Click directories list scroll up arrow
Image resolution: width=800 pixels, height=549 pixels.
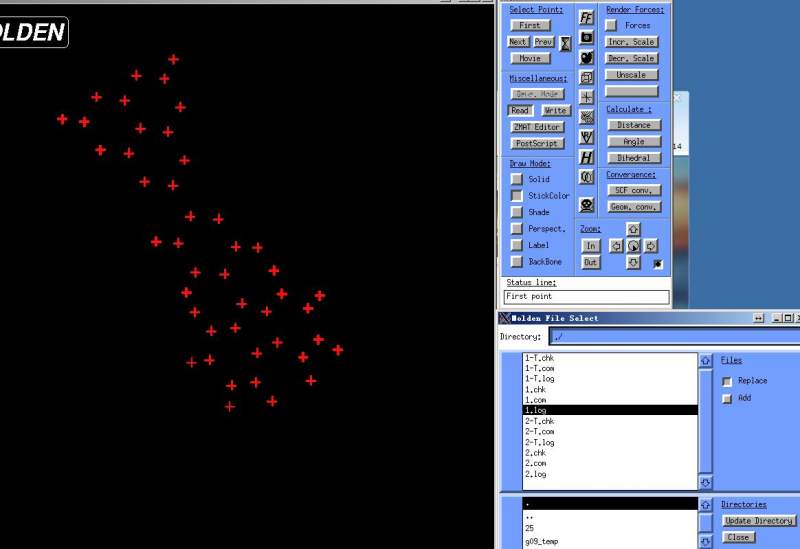pos(706,505)
